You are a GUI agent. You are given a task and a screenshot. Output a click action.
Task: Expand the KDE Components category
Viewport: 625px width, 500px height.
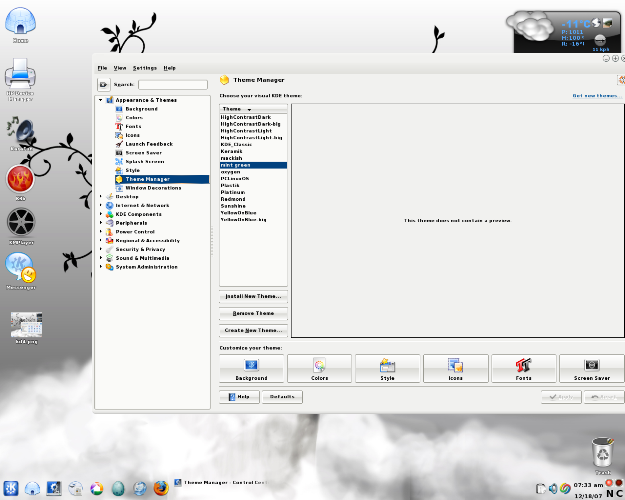click(x=100, y=214)
